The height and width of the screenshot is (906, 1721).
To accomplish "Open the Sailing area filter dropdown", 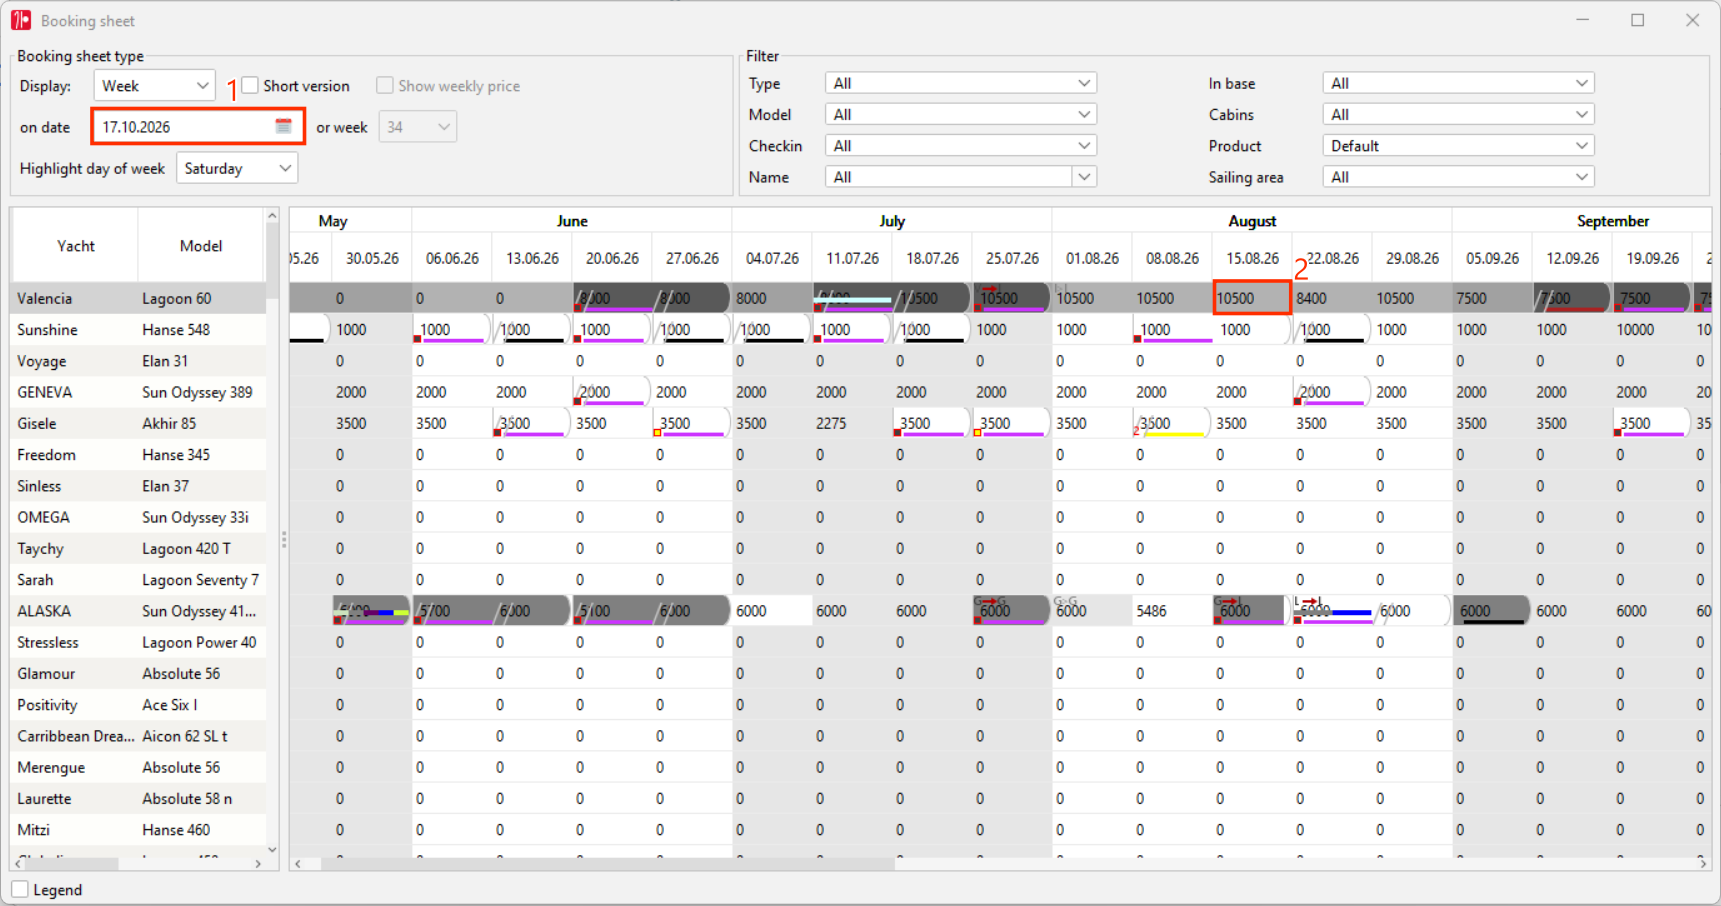I will 1458,177.
